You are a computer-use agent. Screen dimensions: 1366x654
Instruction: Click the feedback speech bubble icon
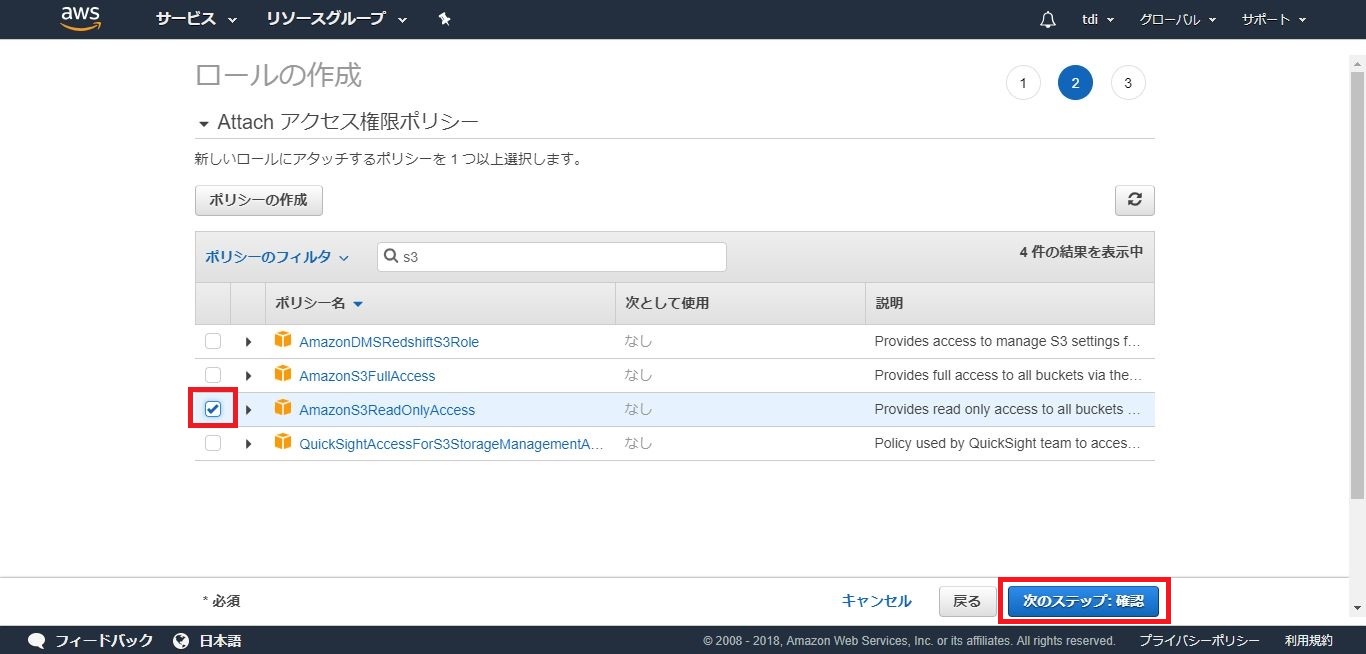coord(37,640)
